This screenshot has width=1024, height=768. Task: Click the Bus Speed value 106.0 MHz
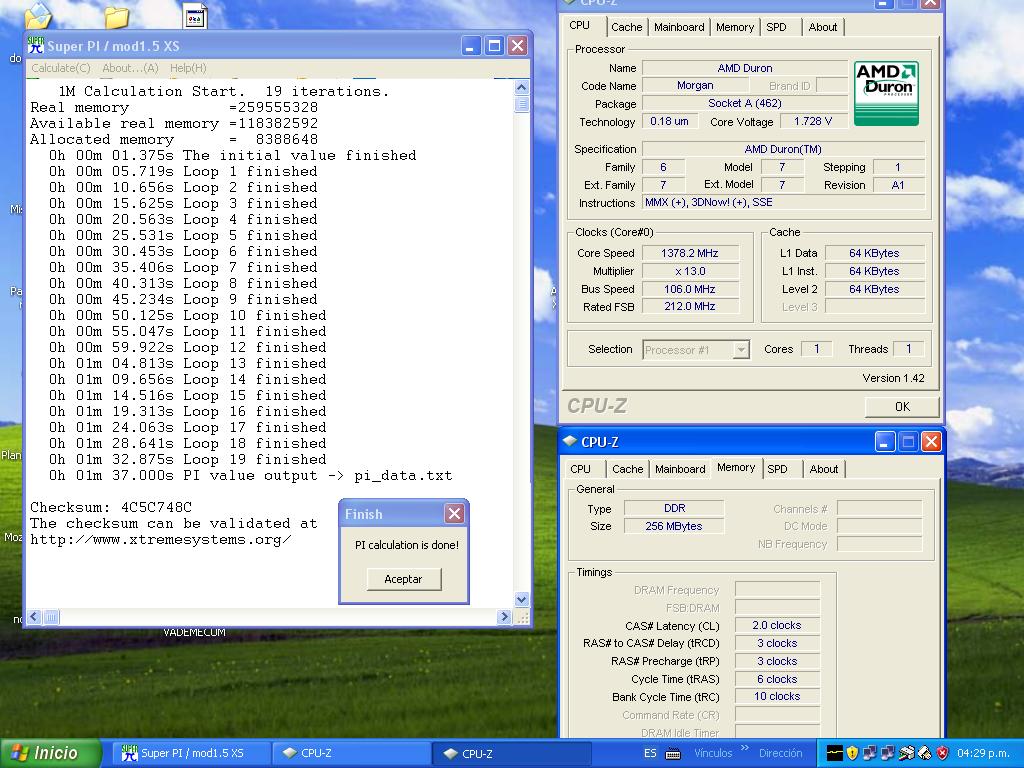pos(690,289)
